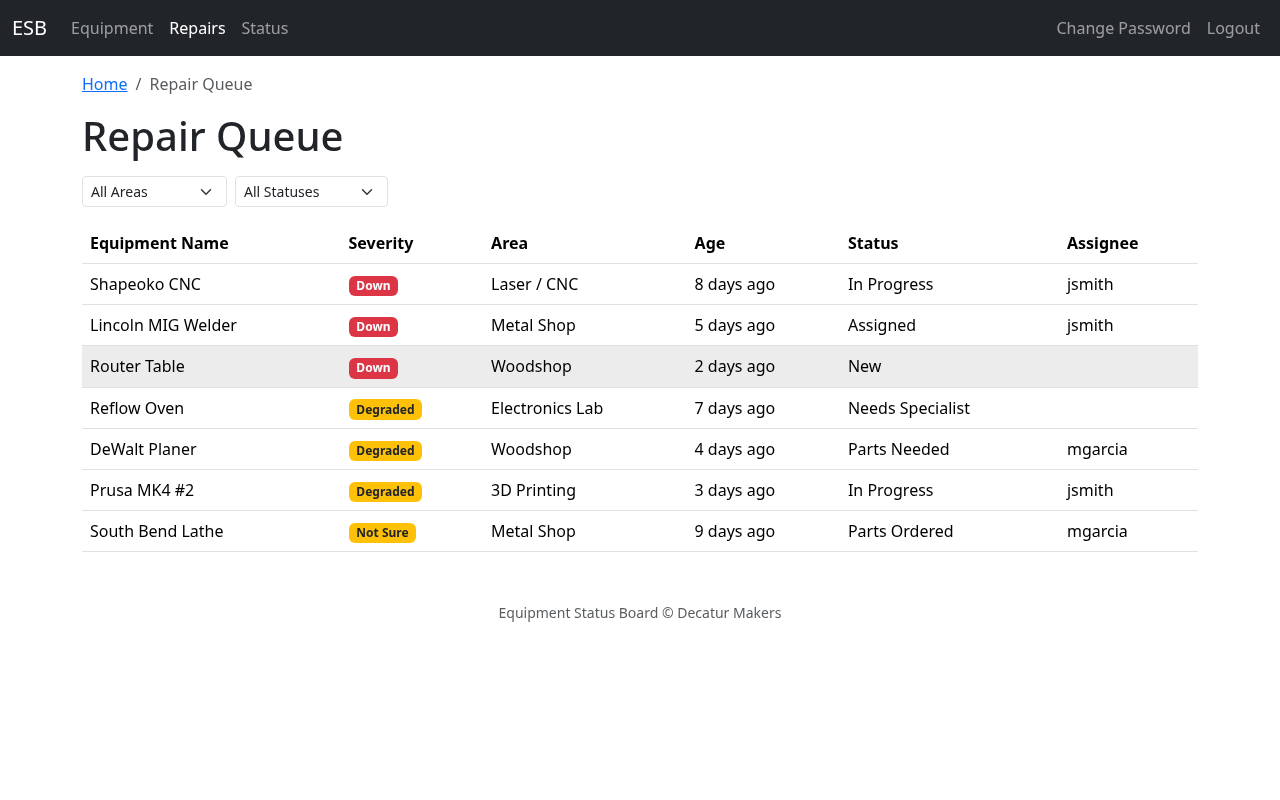Click assignee jsmith on the Shapeoko CNC row
Image resolution: width=1280 pixels, height=800 pixels.
click(x=1090, y=284)
